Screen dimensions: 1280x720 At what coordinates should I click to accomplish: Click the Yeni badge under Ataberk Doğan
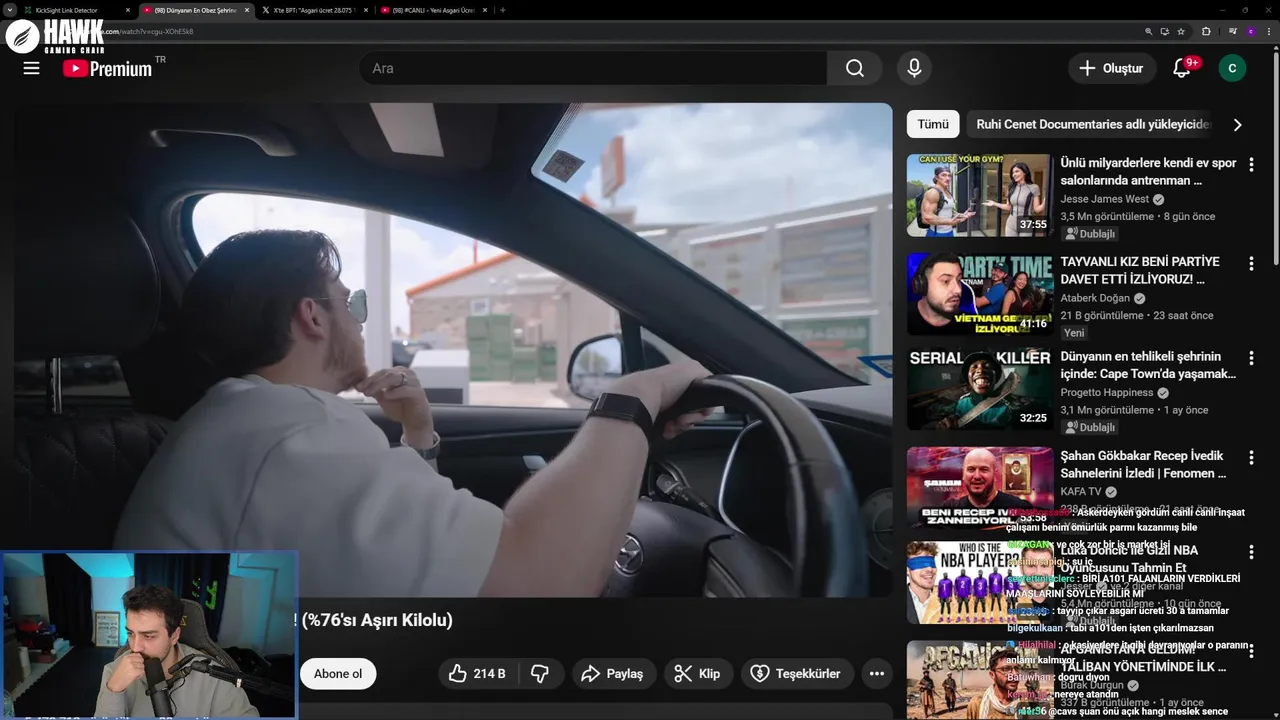(x=1074, y=332)
